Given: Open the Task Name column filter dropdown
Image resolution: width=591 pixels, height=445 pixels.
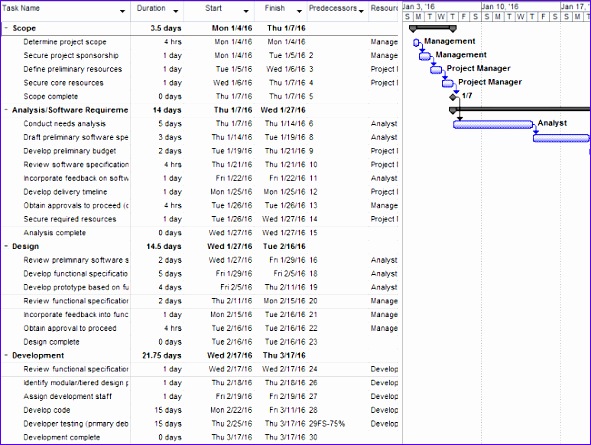Looking at the screenshot, I should pyautogui.click(x=122, y=11).
